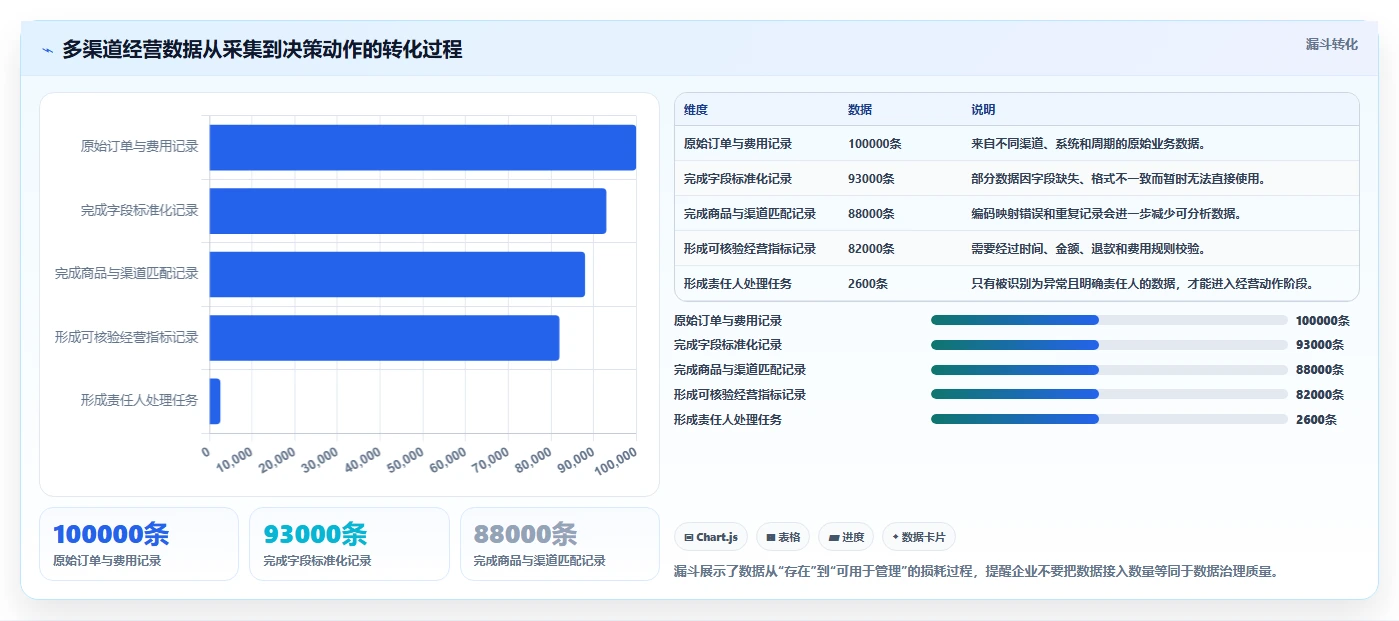Click the 原始订单与费用记录 y-axis label in chart
Screen dimensions: 1399x621
[140, 147]
